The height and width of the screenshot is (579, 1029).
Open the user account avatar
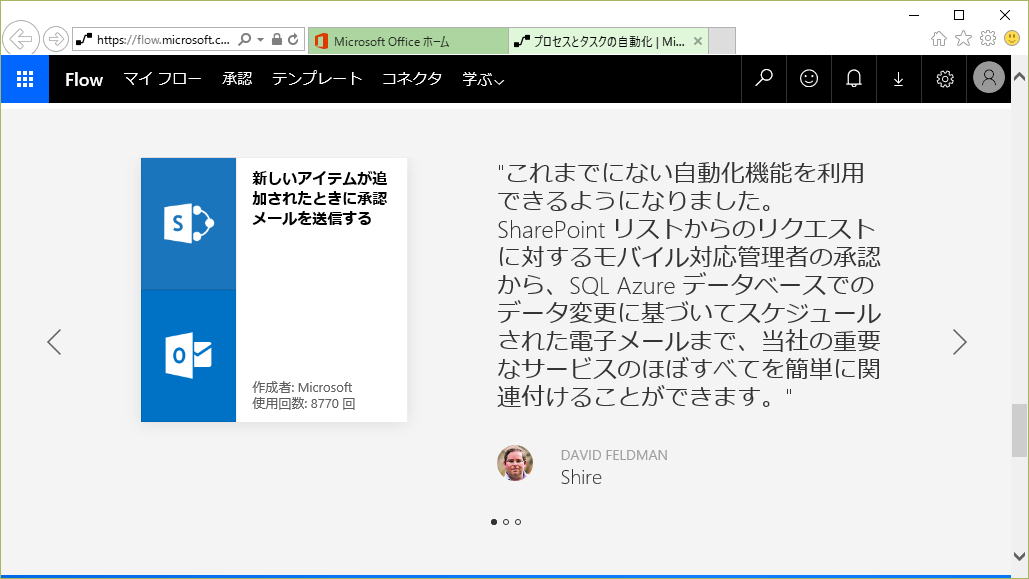click(x=989, y=78)
